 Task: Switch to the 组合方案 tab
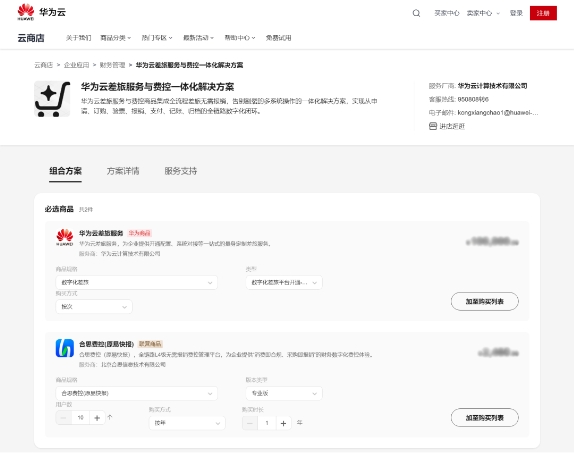(66, 171)
